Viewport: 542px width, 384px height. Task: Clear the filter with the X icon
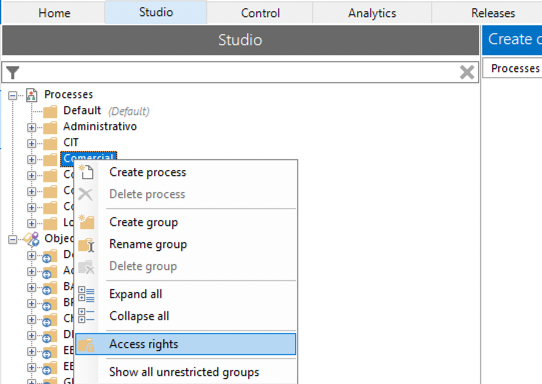(467, 72)
